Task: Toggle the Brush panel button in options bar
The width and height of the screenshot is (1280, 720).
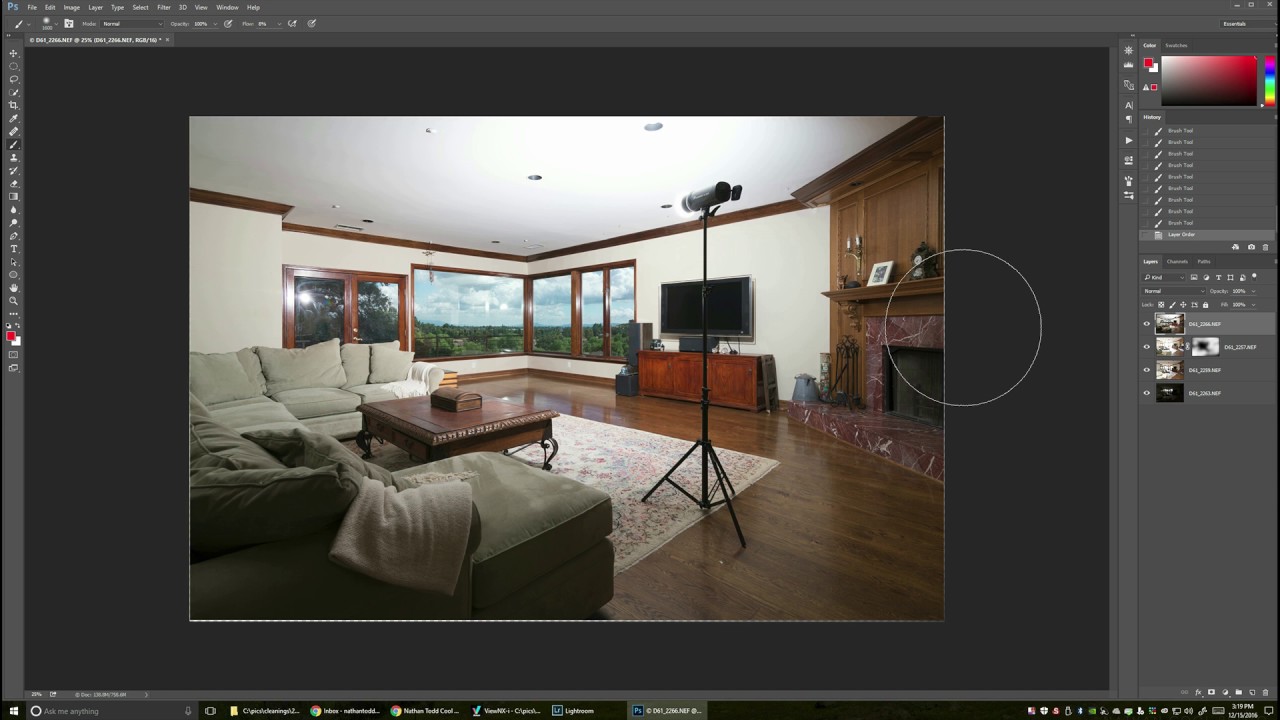Action: pyautogui.click(x=68, y=23)
